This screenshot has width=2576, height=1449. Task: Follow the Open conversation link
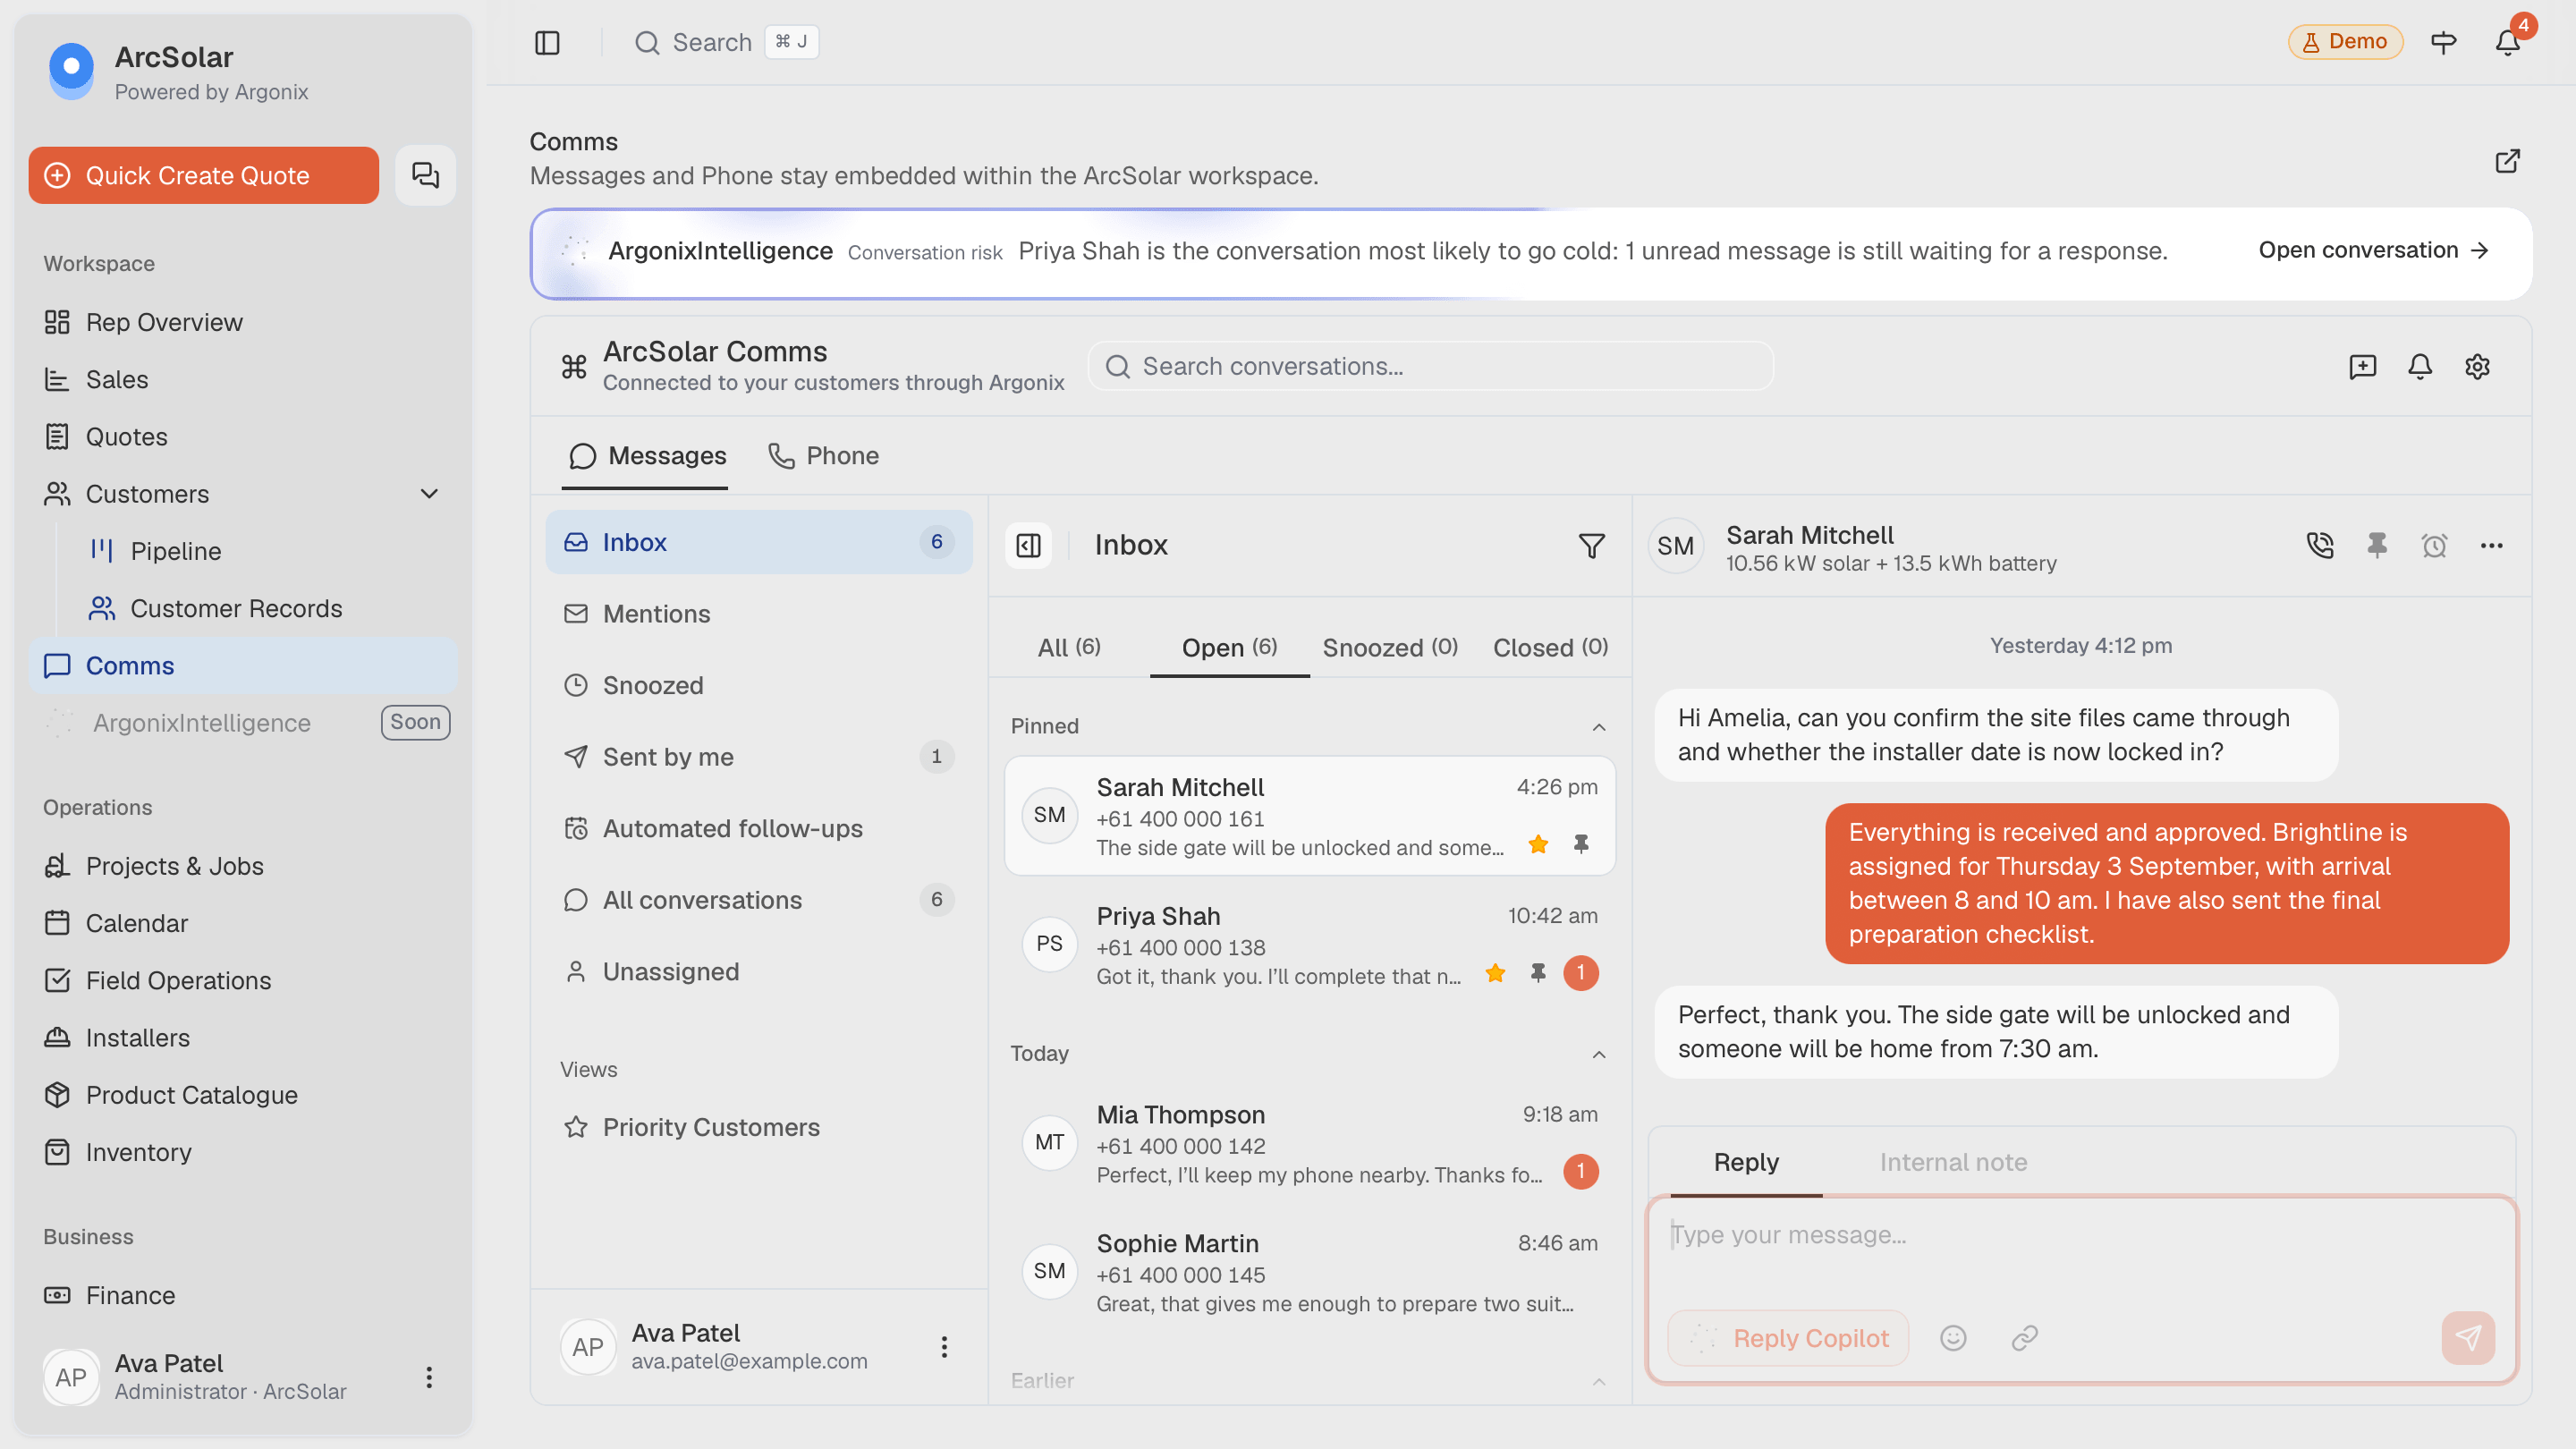point(2373,250)
